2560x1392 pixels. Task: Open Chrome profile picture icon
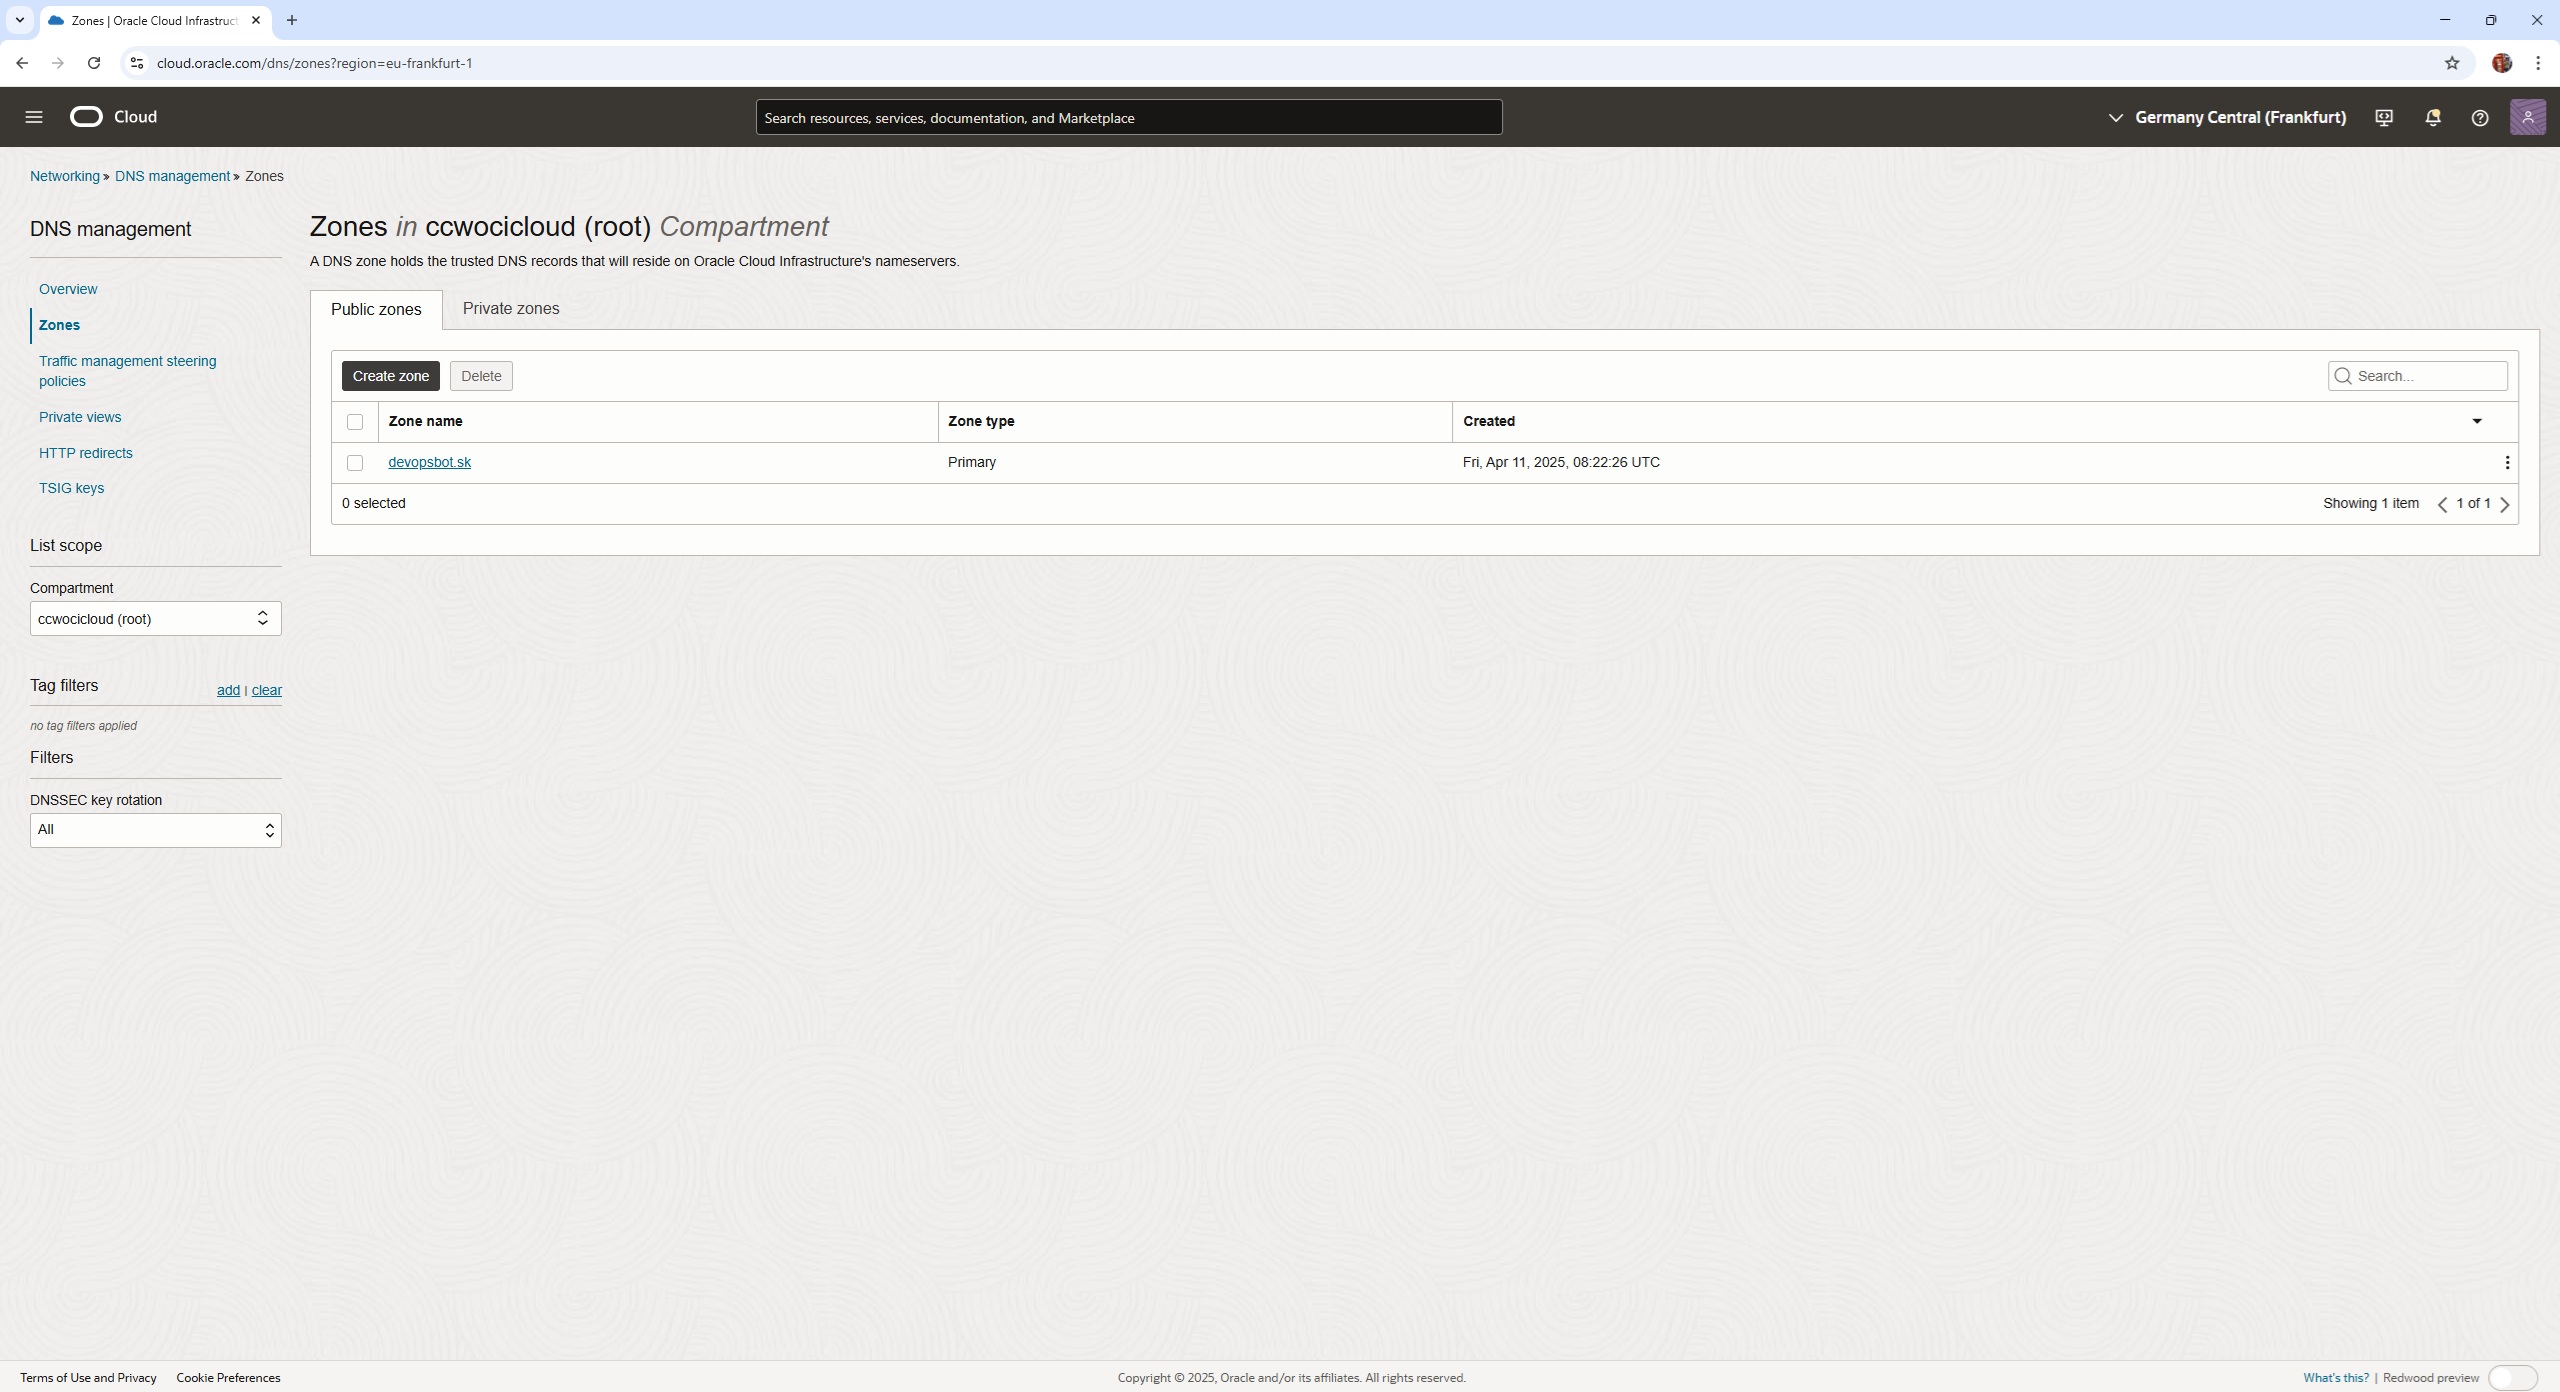pos(2502,63)
